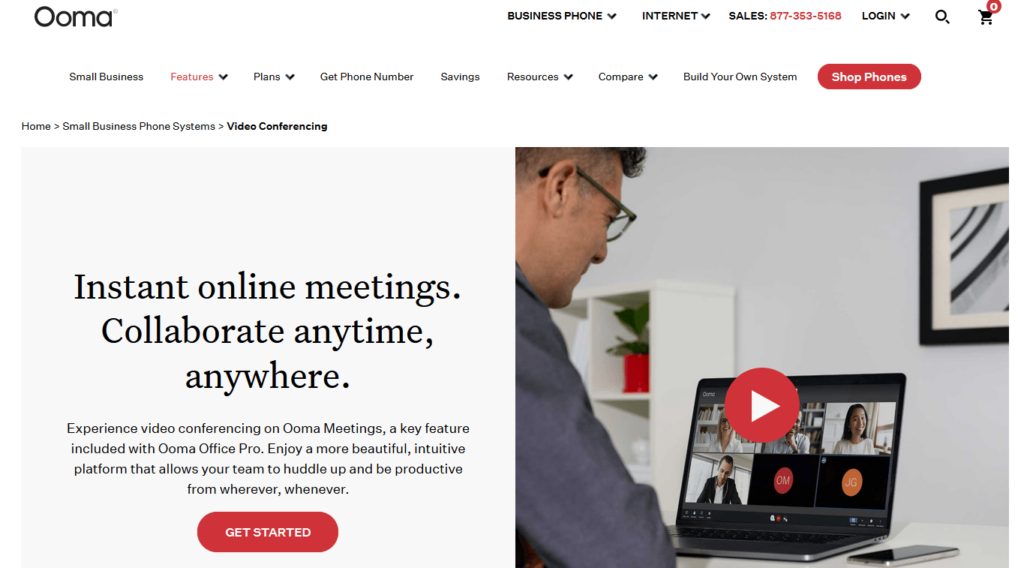Image resolution: width=1024 pixels, height=568 pixels.
Task: Expand the Resources menu
Action: [x=539, y=77]
